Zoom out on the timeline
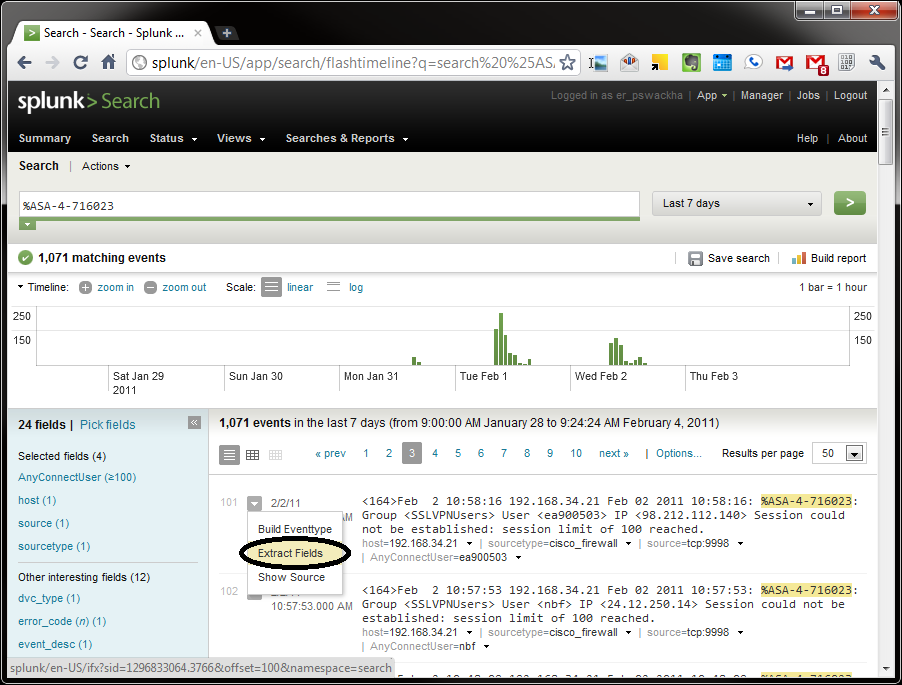 [x=175, y=287]
